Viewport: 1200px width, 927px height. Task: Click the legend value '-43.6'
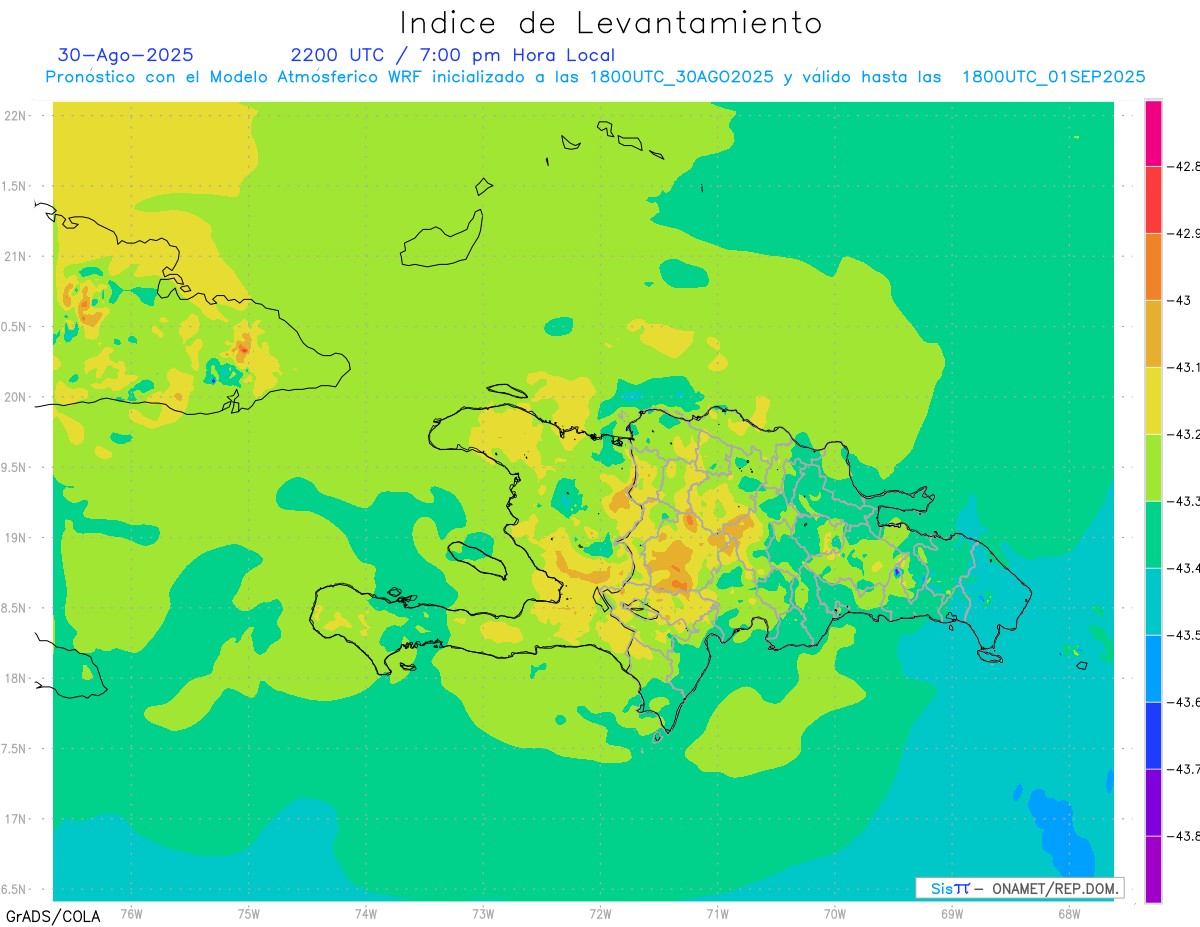(1185, 702)
